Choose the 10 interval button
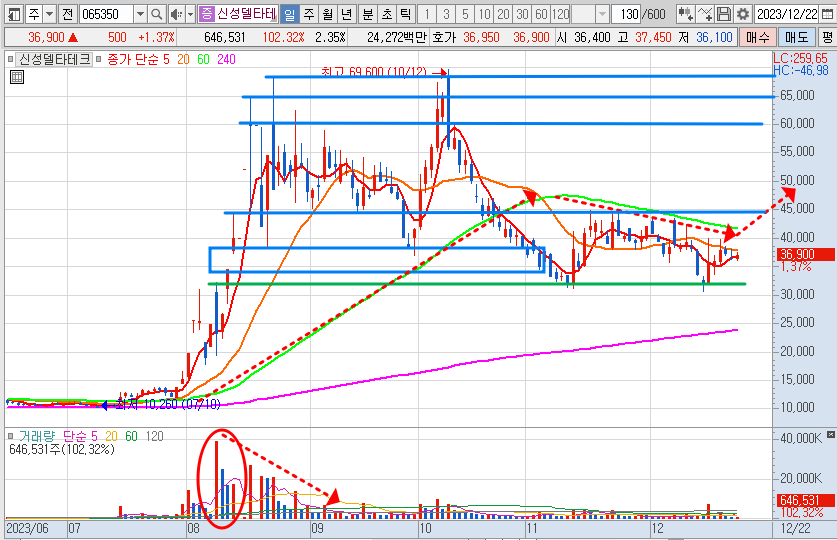Viewport: 837px width, 540px height. pos(484,14)
